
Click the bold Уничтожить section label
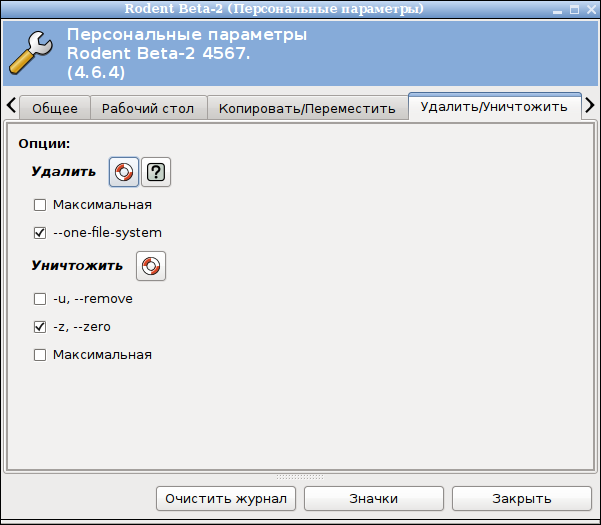(77, 265)
